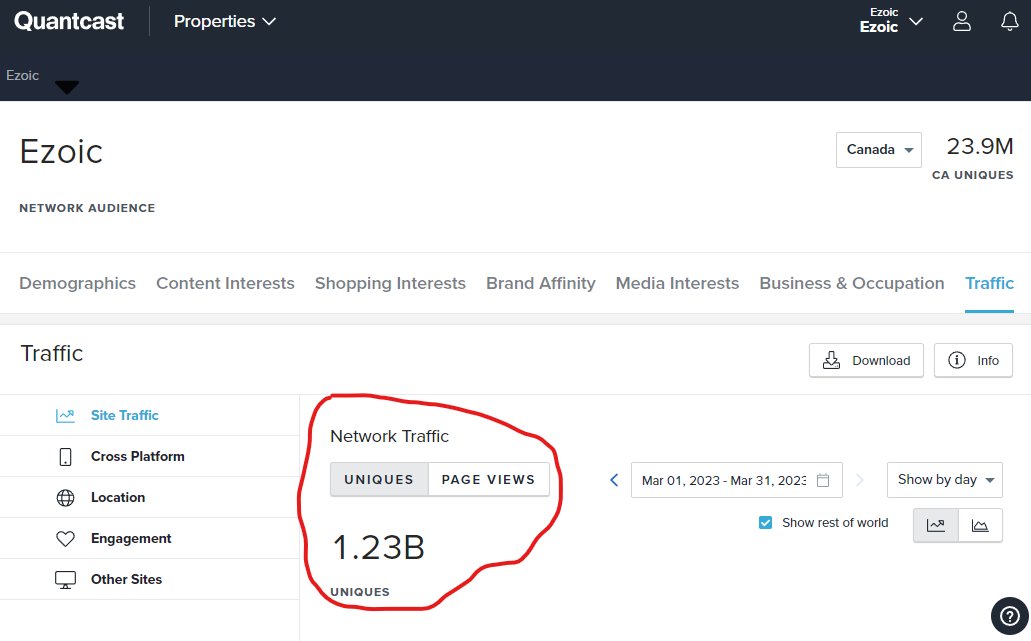Go to the previous date range
1031x641 pixels.
614,480
